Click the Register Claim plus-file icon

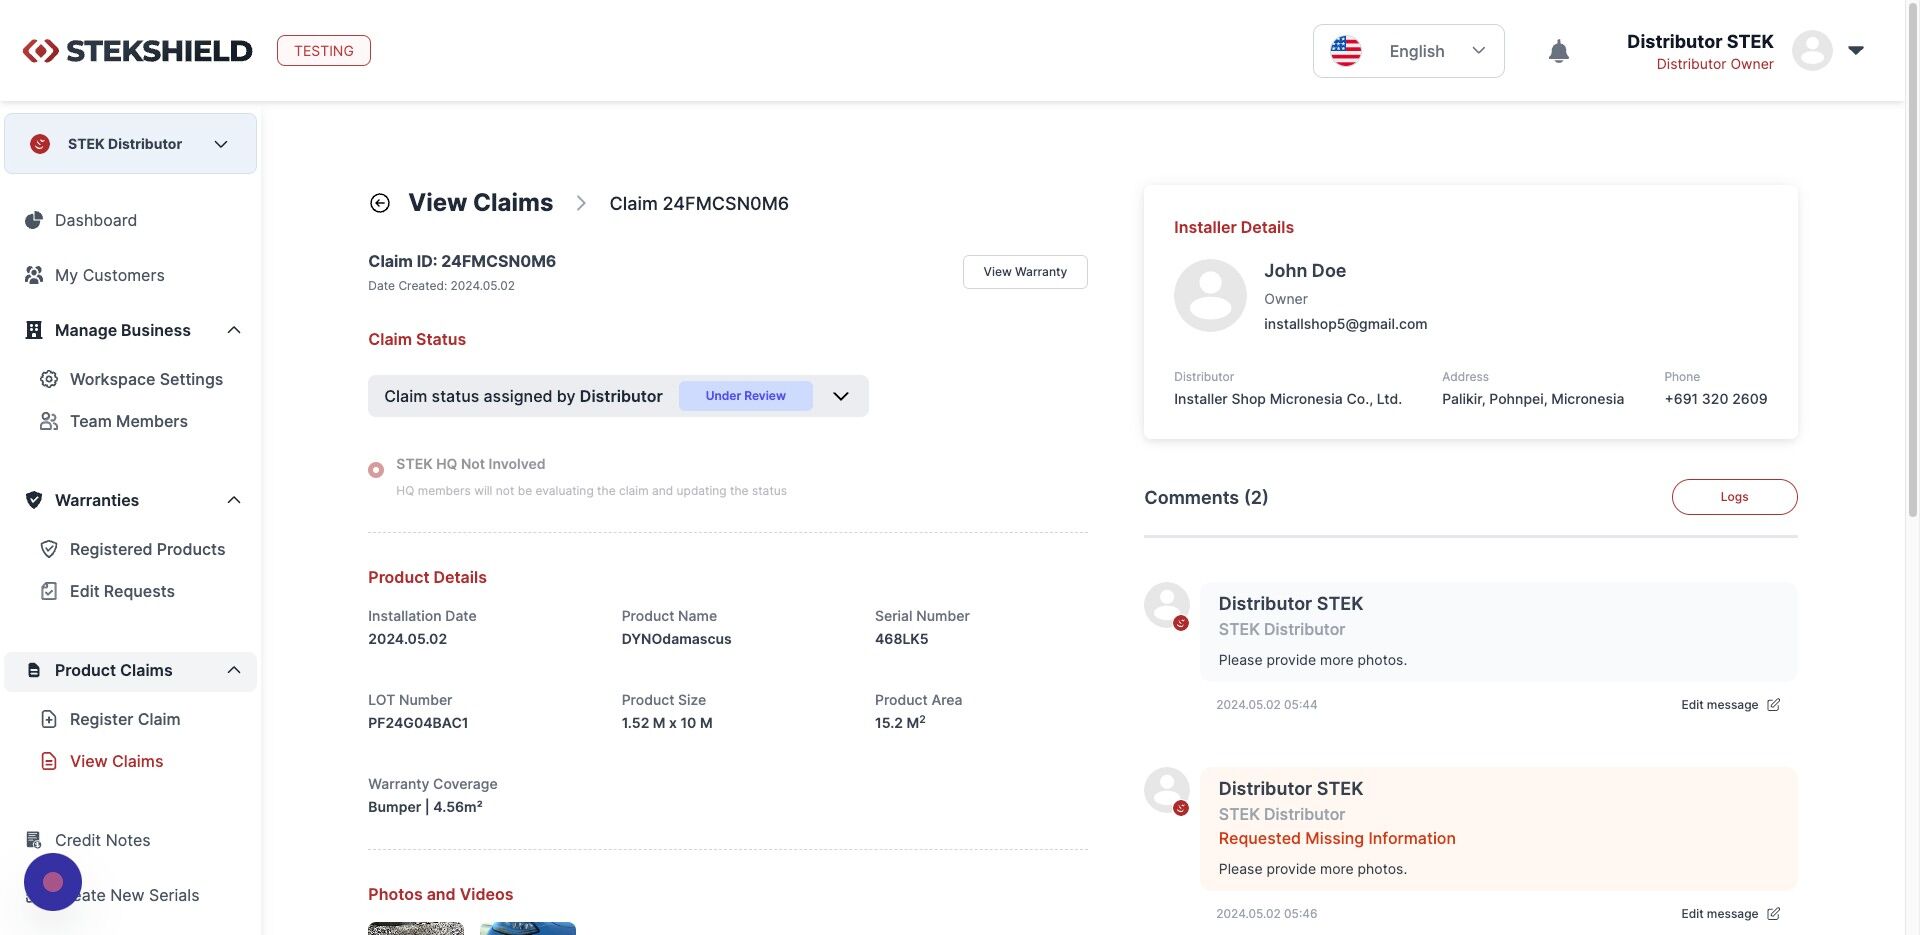pyautogui.click(x=49, y=719)
